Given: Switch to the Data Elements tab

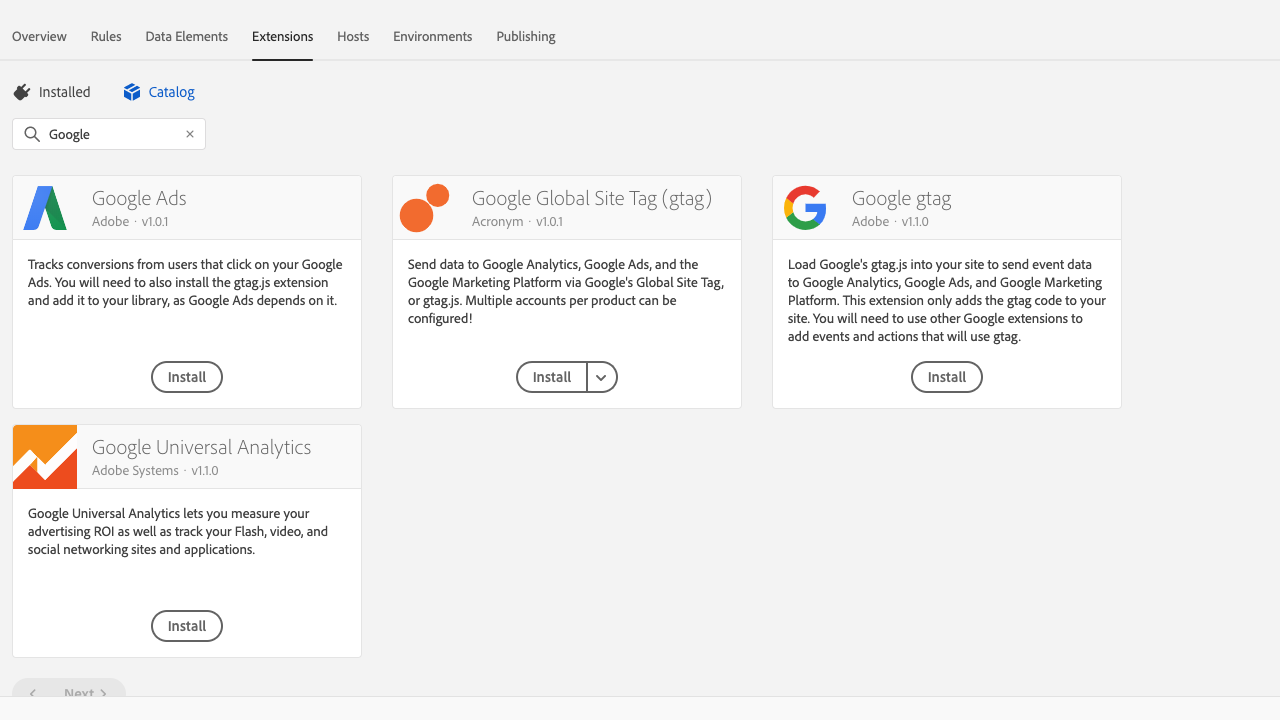Looking at the screenshot, I should [x=186, y=36].
